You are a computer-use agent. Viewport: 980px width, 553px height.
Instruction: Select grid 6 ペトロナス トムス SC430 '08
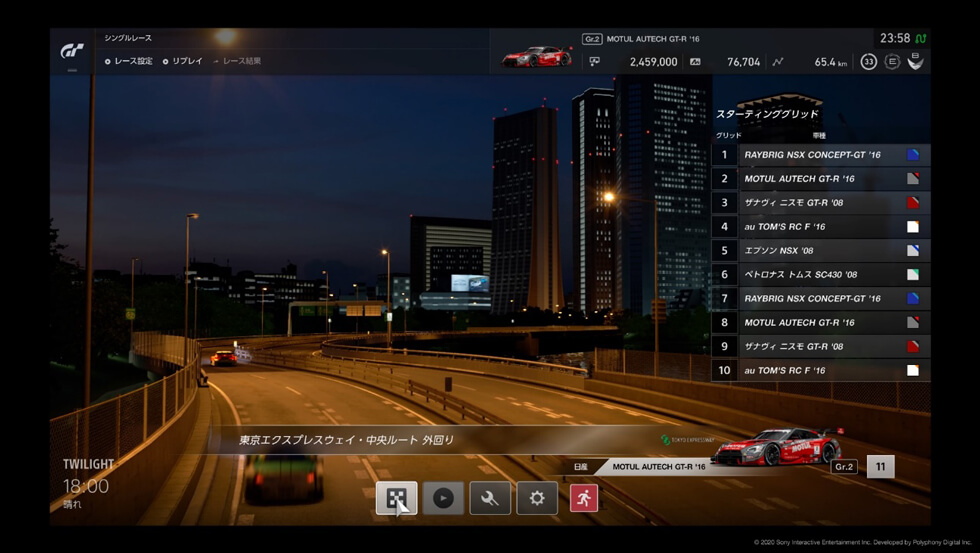tap(821, 274)
